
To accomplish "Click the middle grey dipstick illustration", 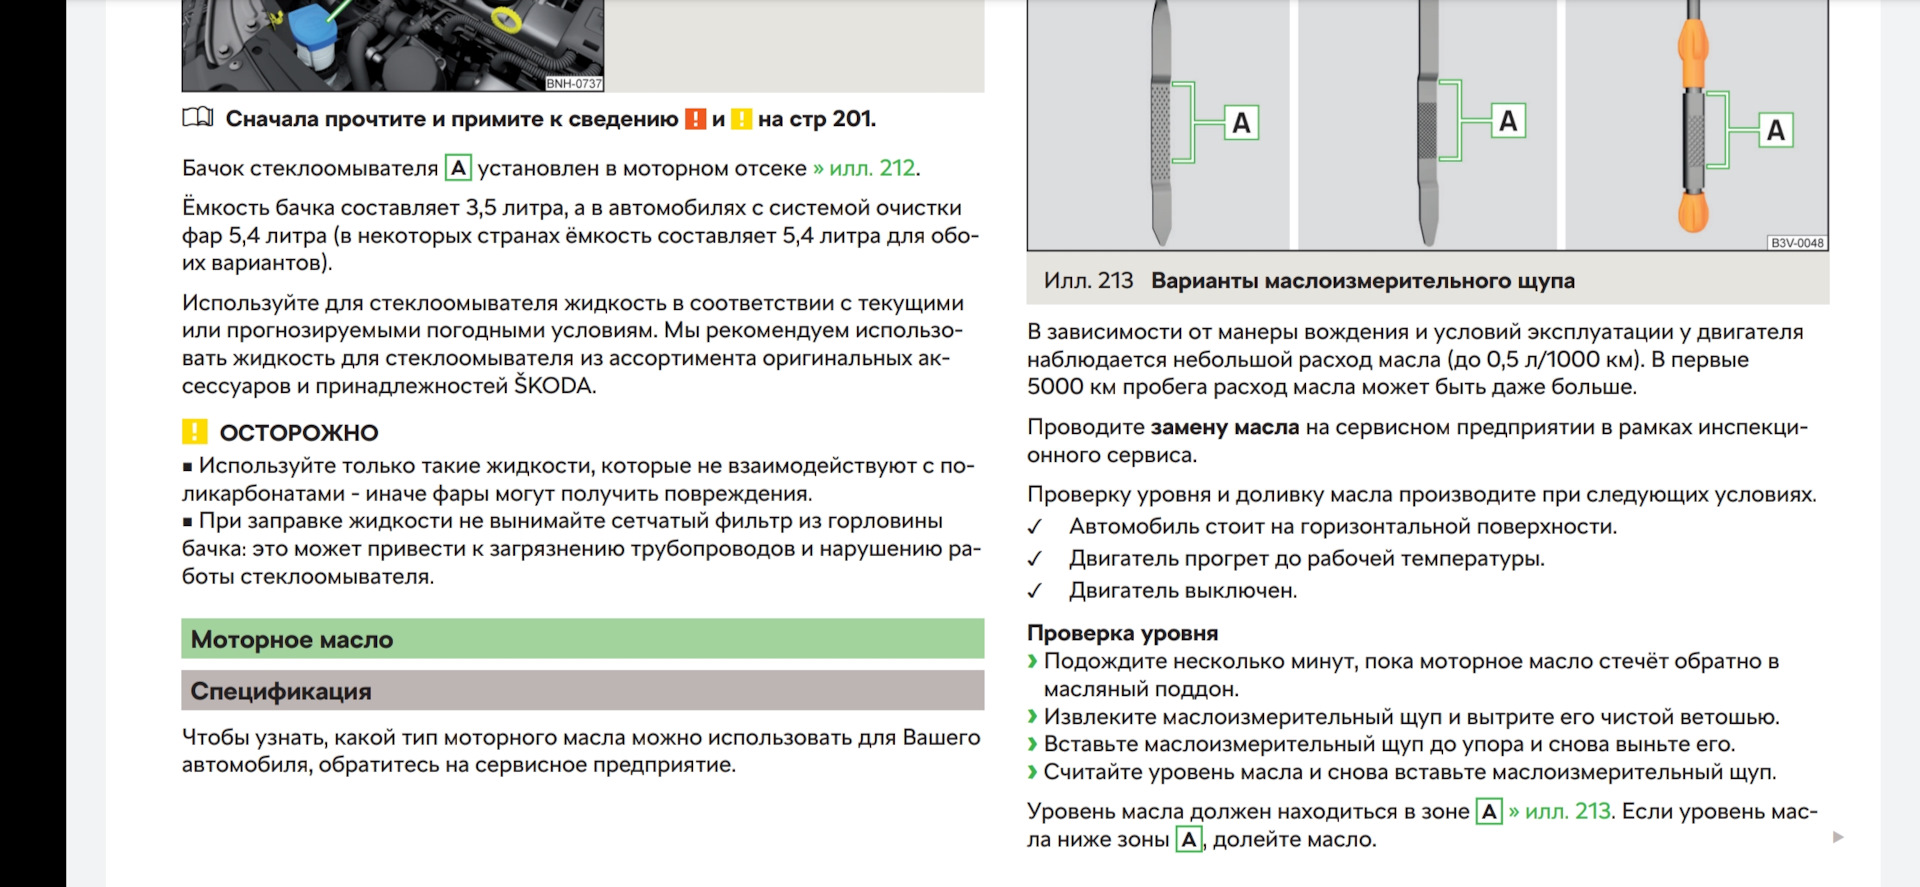I will [1428, 124].
